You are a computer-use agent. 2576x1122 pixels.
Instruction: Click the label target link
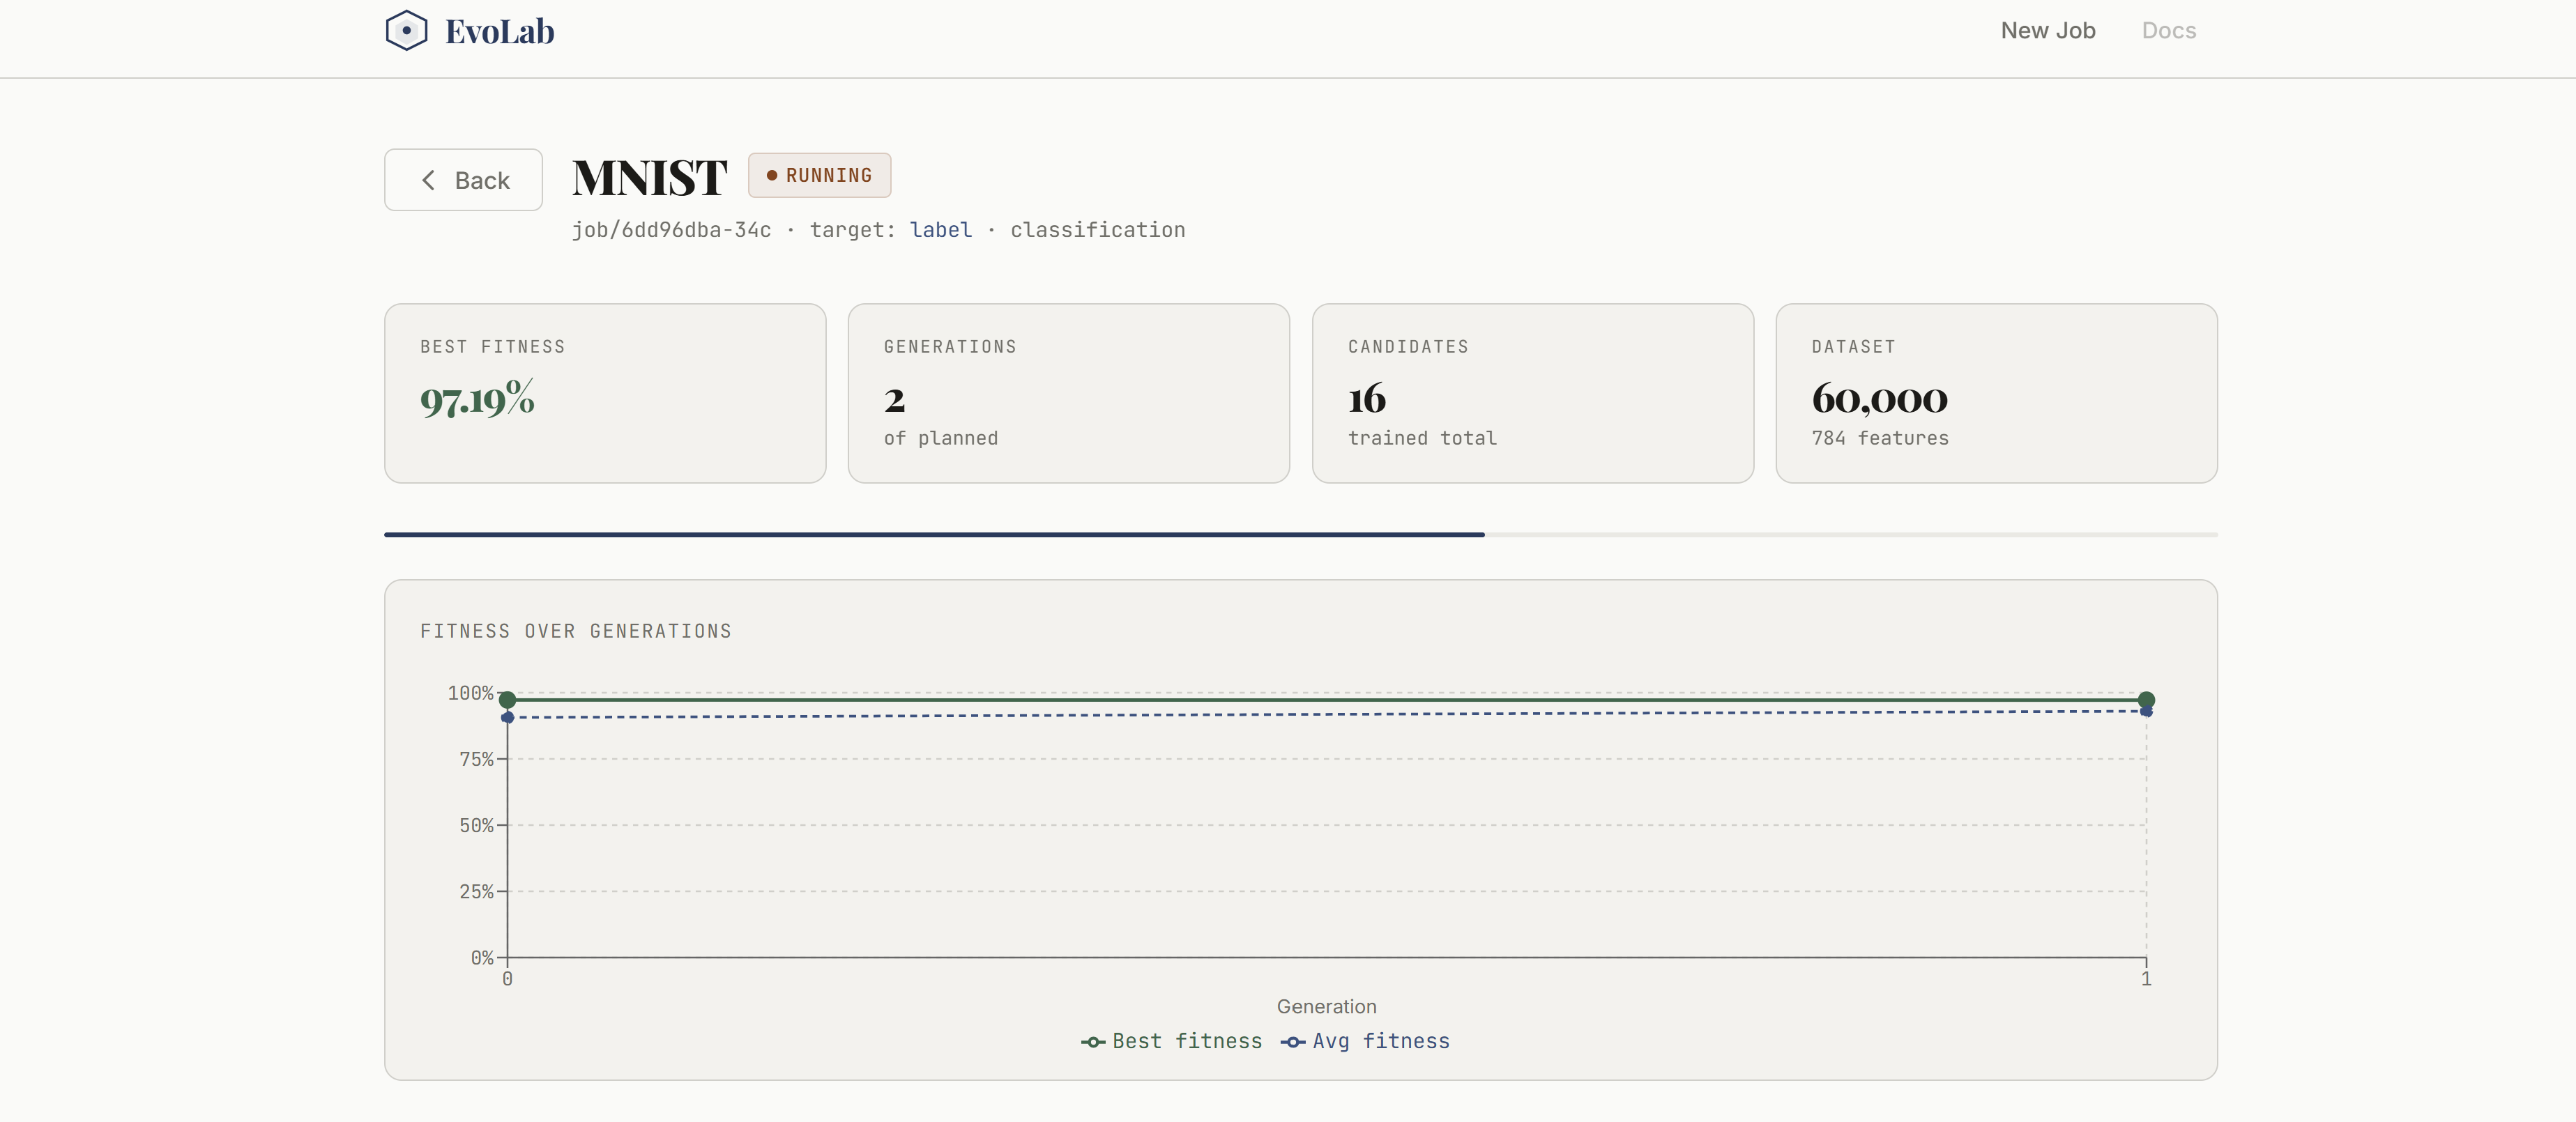pos(940,230)
